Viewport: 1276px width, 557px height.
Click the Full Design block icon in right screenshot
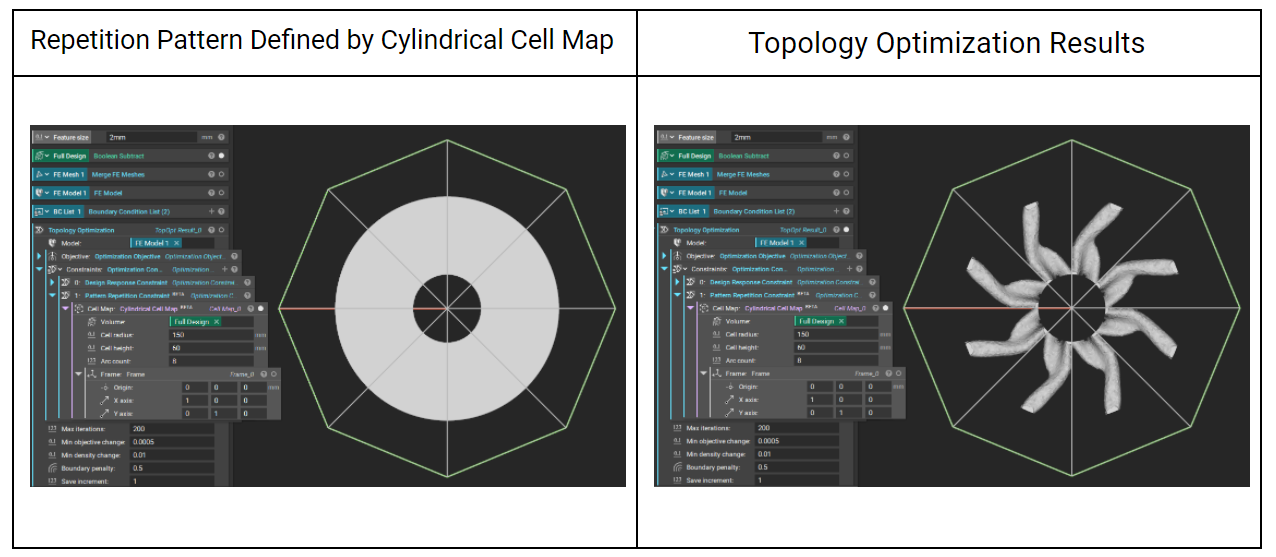point(664,156)
